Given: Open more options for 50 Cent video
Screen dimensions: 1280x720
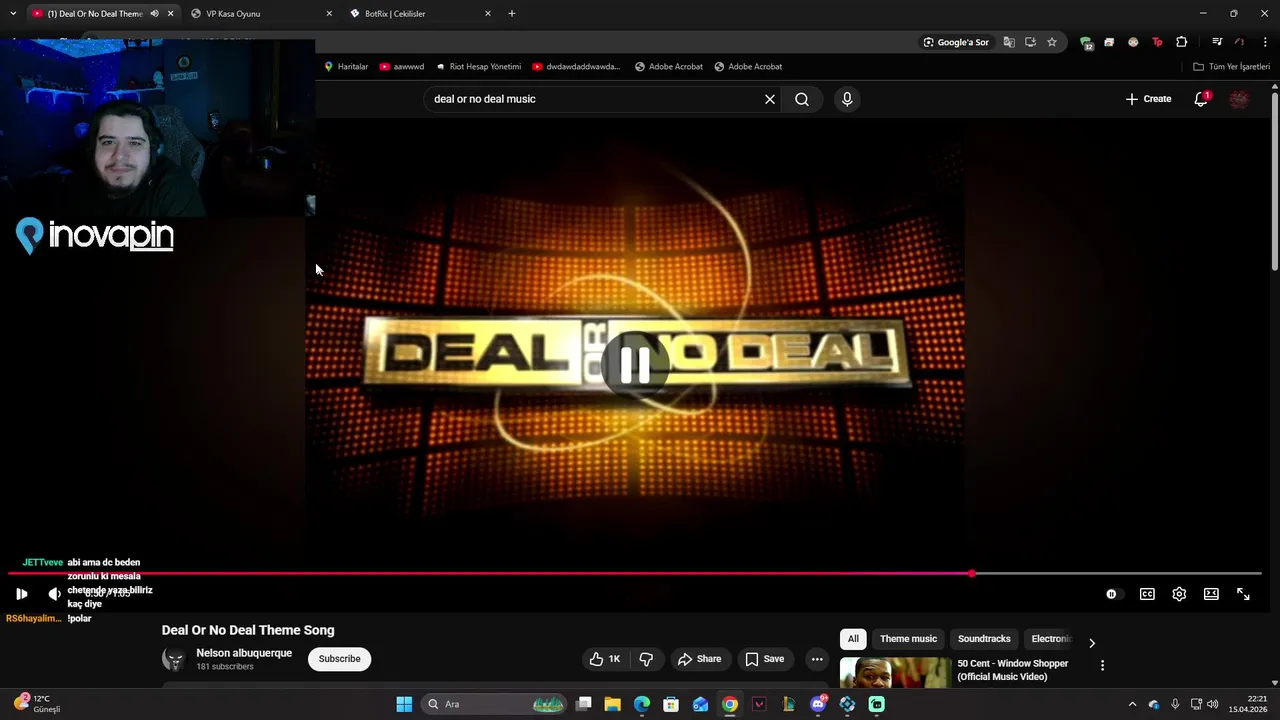Looking at the screenshot, I should pos(1102,665).
